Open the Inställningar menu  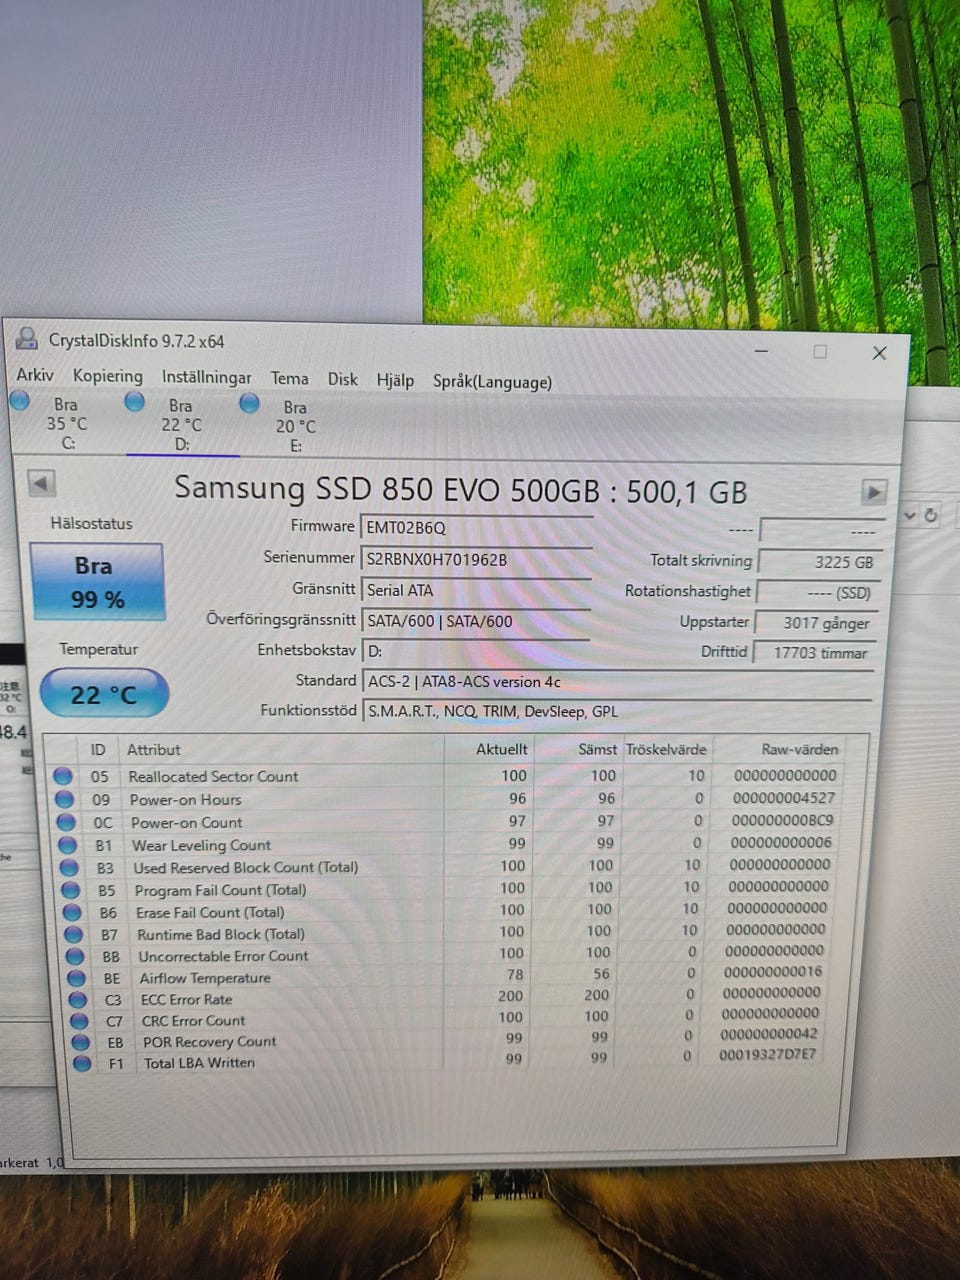pyautogui.click(x=207, y=378)
